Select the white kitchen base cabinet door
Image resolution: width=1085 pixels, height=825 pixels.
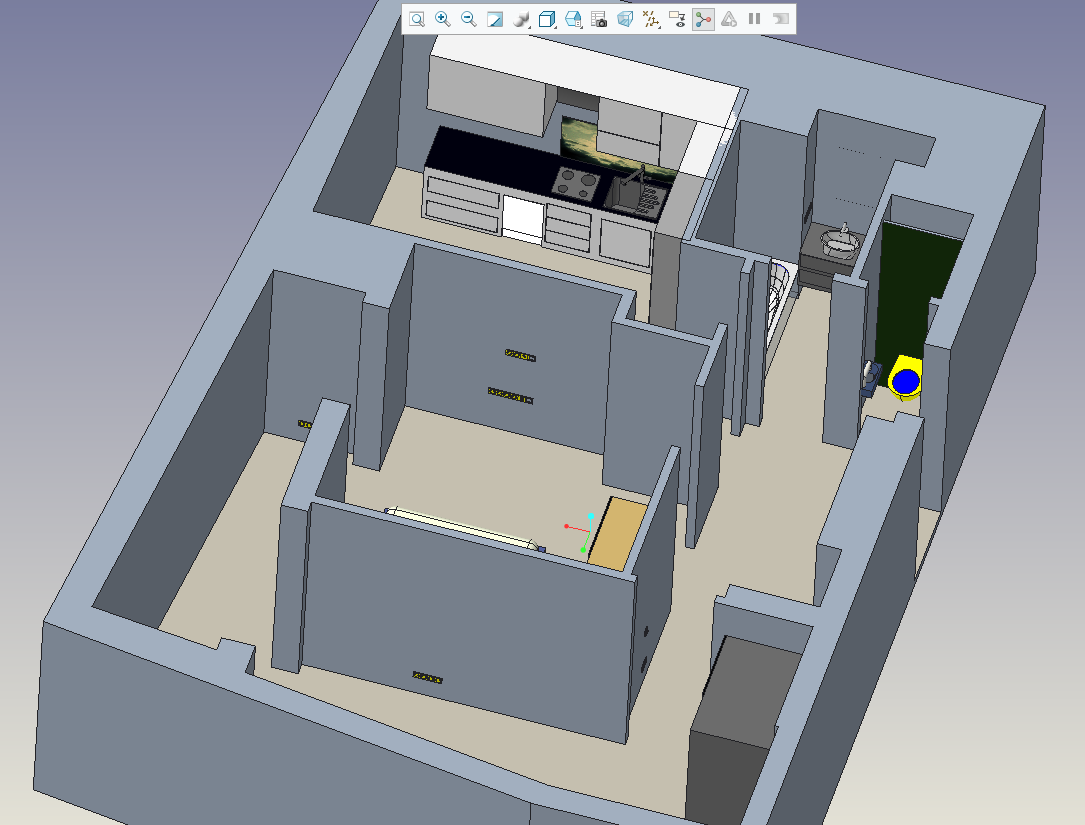tap(522, 217)
